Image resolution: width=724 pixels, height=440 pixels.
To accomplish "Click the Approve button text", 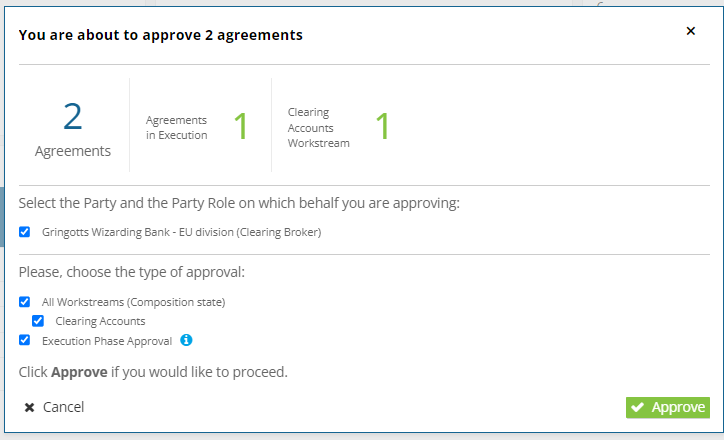I will pos(678,407).
